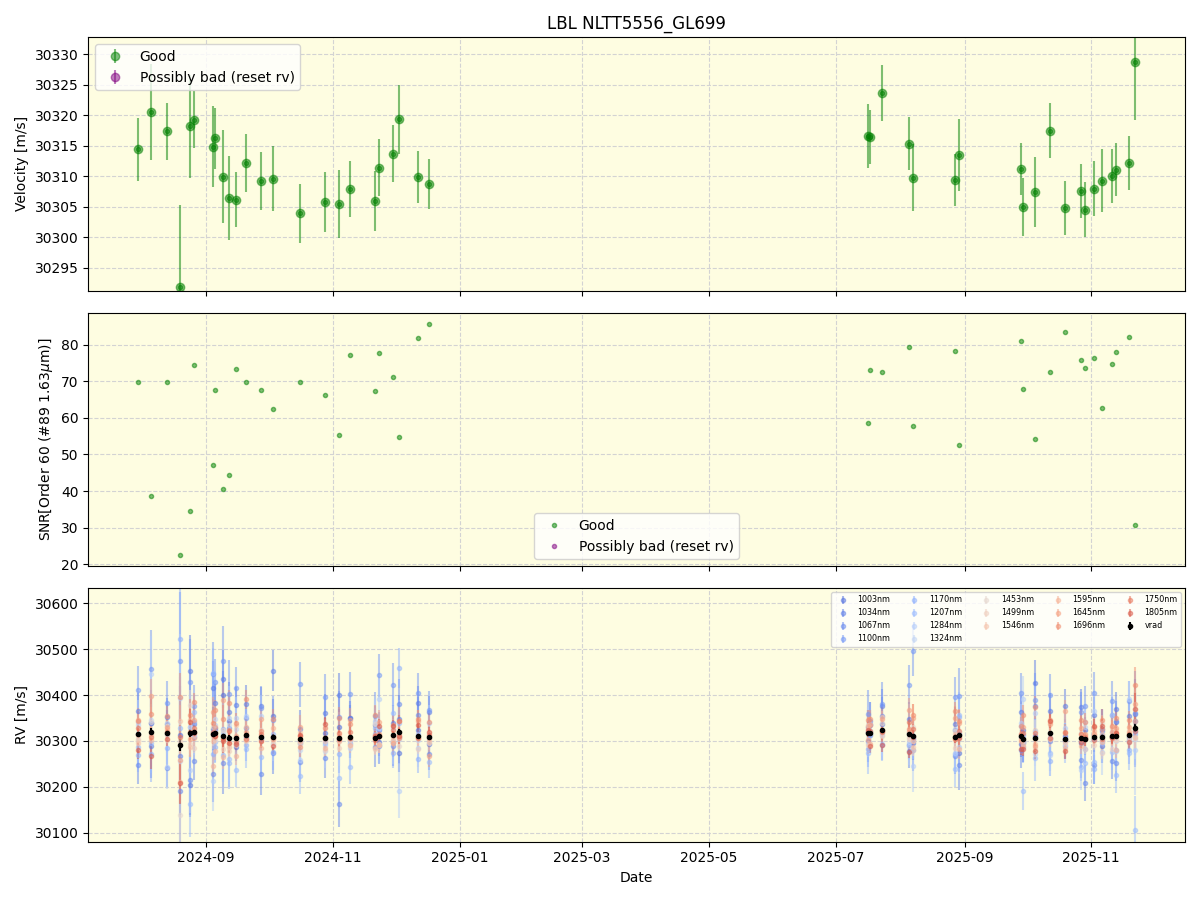Click the '1645nm' legend entry
Viewport: 1200px width, 900px height.
[1080, 612]
